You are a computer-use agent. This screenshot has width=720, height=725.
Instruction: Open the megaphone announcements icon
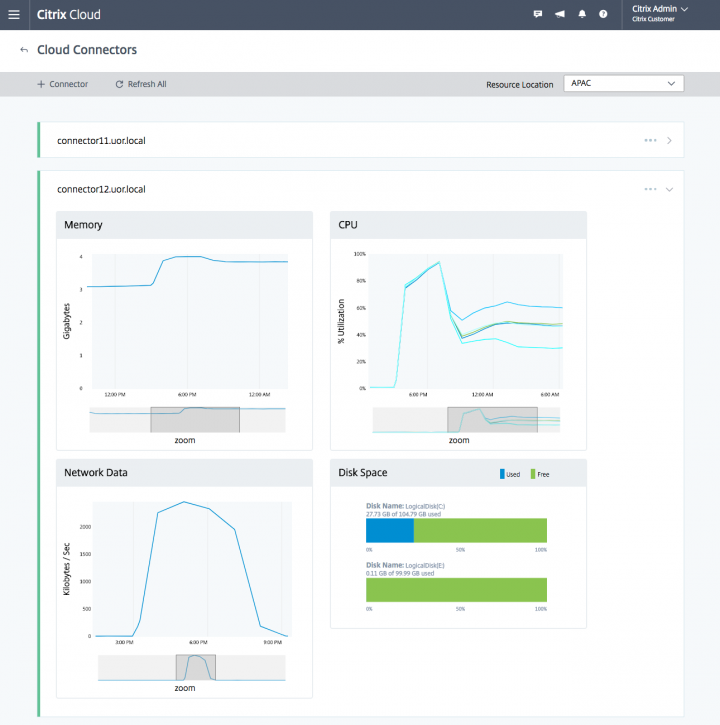coord(560,15)
